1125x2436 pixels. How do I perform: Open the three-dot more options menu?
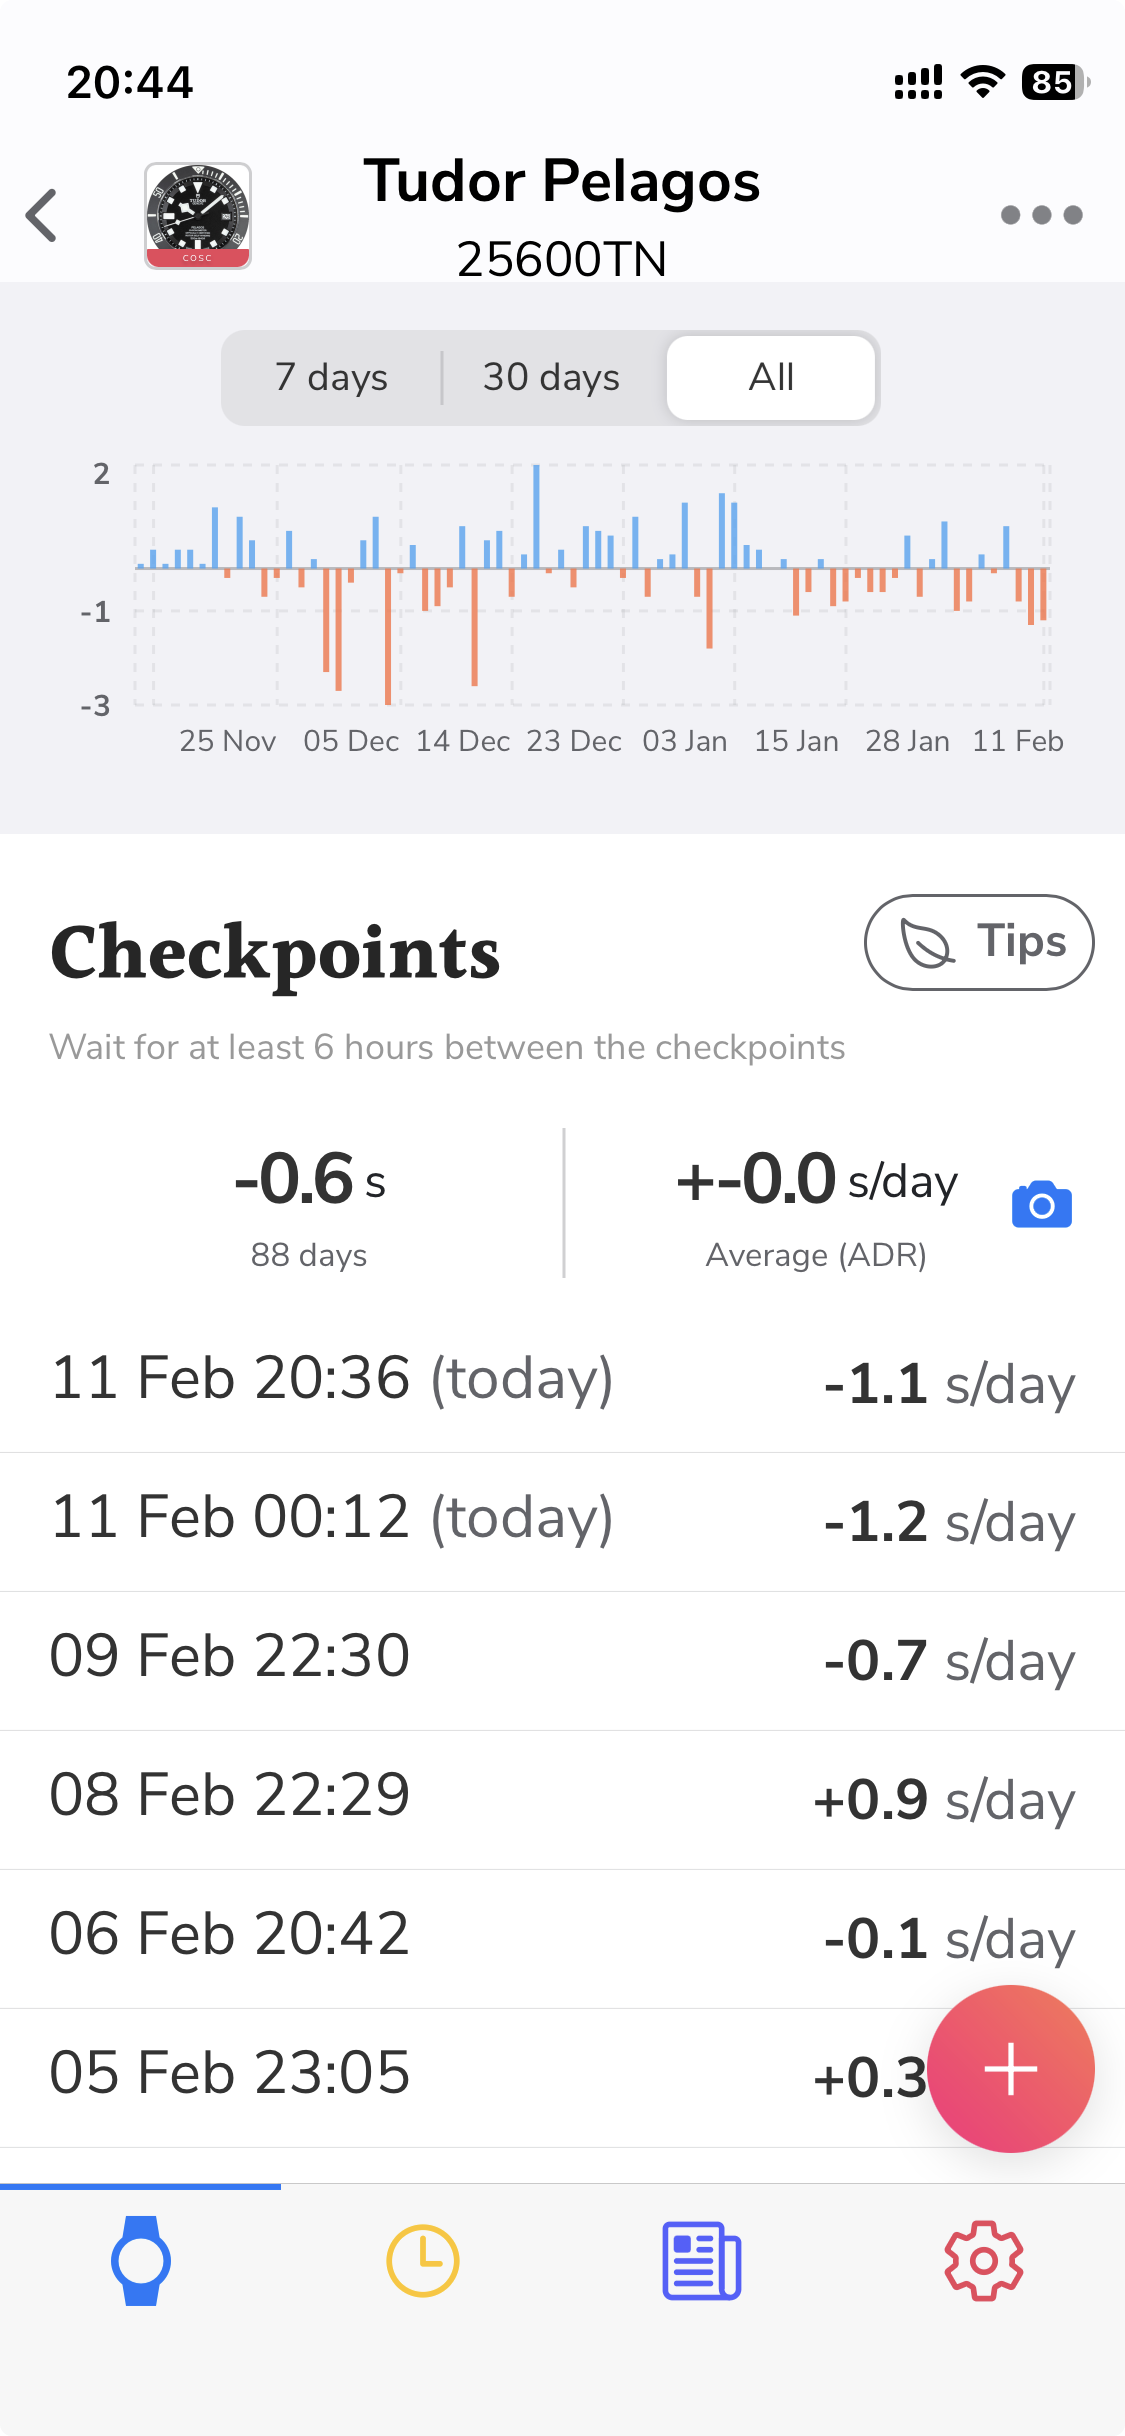(1041, 215)
